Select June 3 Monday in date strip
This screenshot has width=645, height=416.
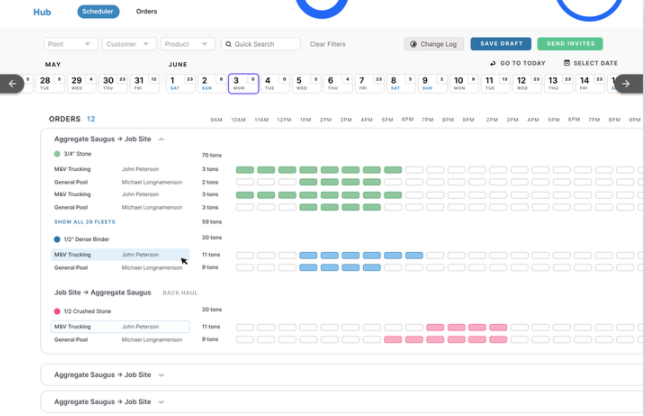(244, 84)
